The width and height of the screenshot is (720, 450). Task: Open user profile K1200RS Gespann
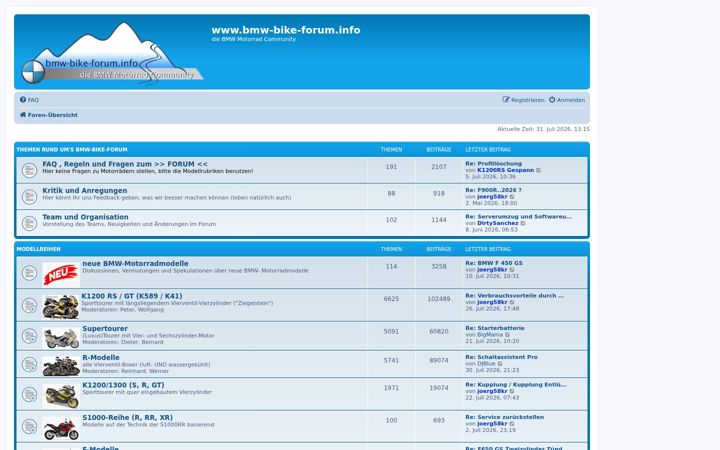[x=506, y=170]
